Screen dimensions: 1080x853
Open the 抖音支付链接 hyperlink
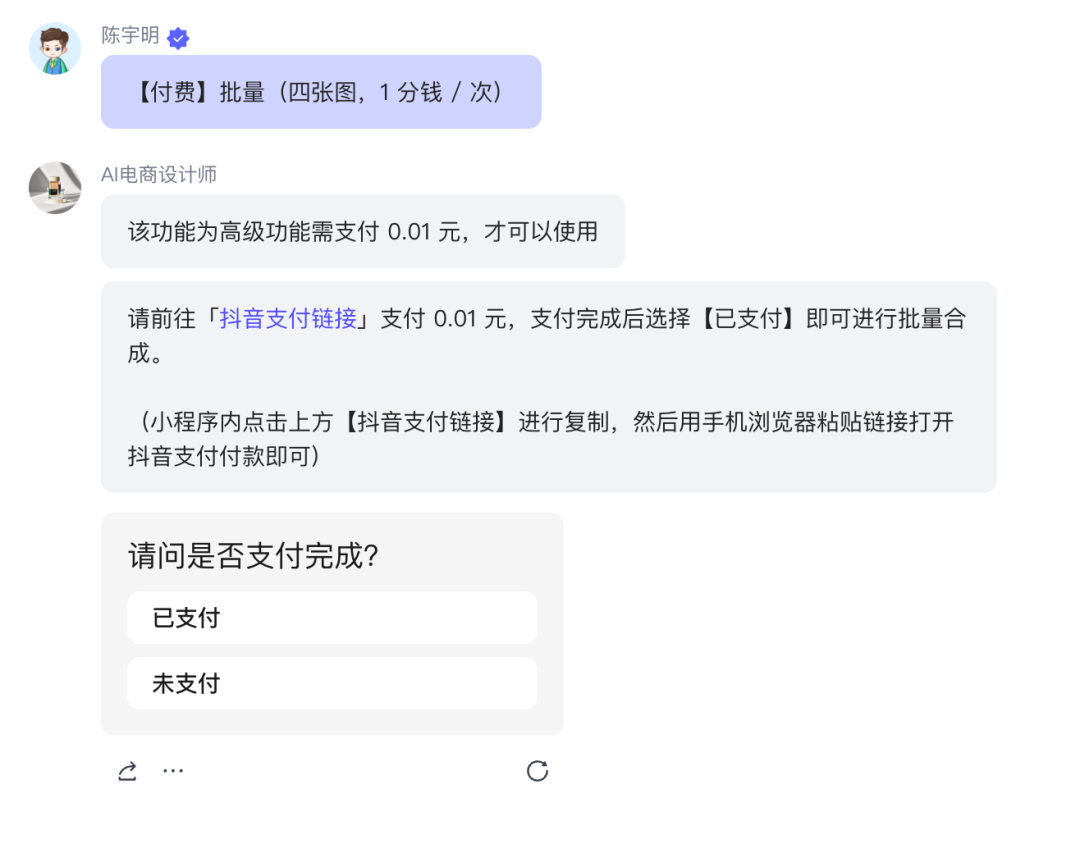[x=288, y=319]
